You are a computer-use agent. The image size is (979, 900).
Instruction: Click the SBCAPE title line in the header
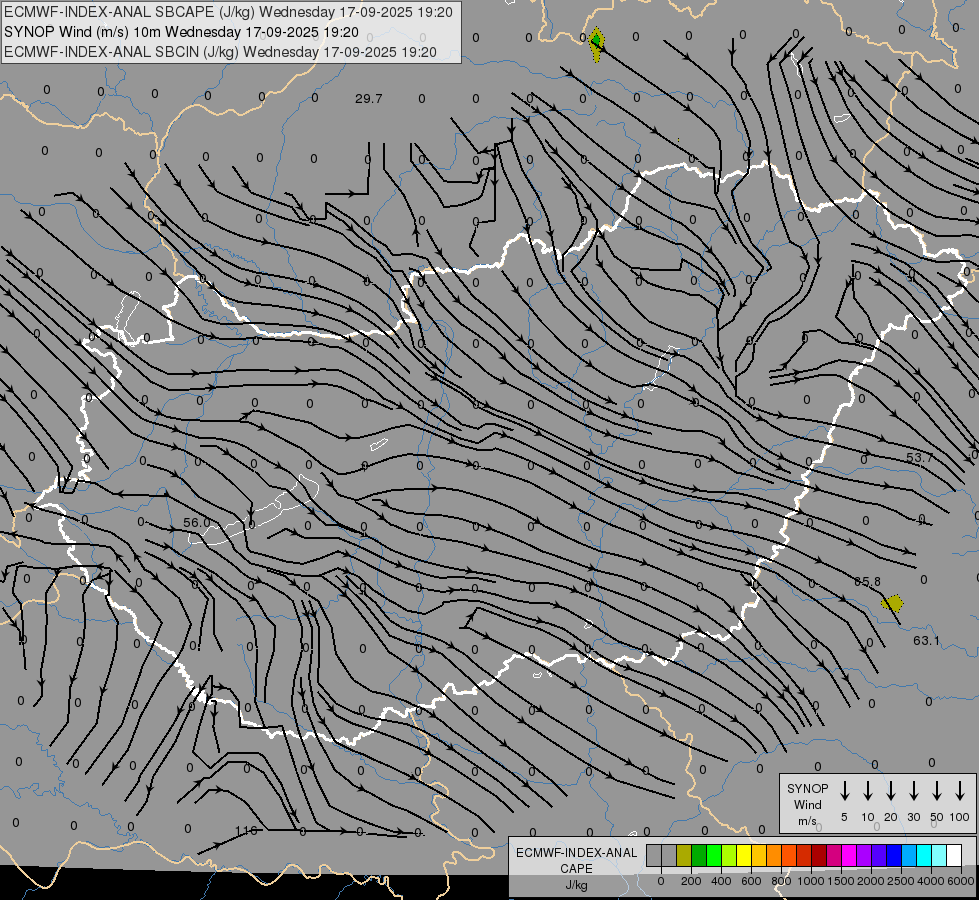pyautogui.click(x=229, y=12)
